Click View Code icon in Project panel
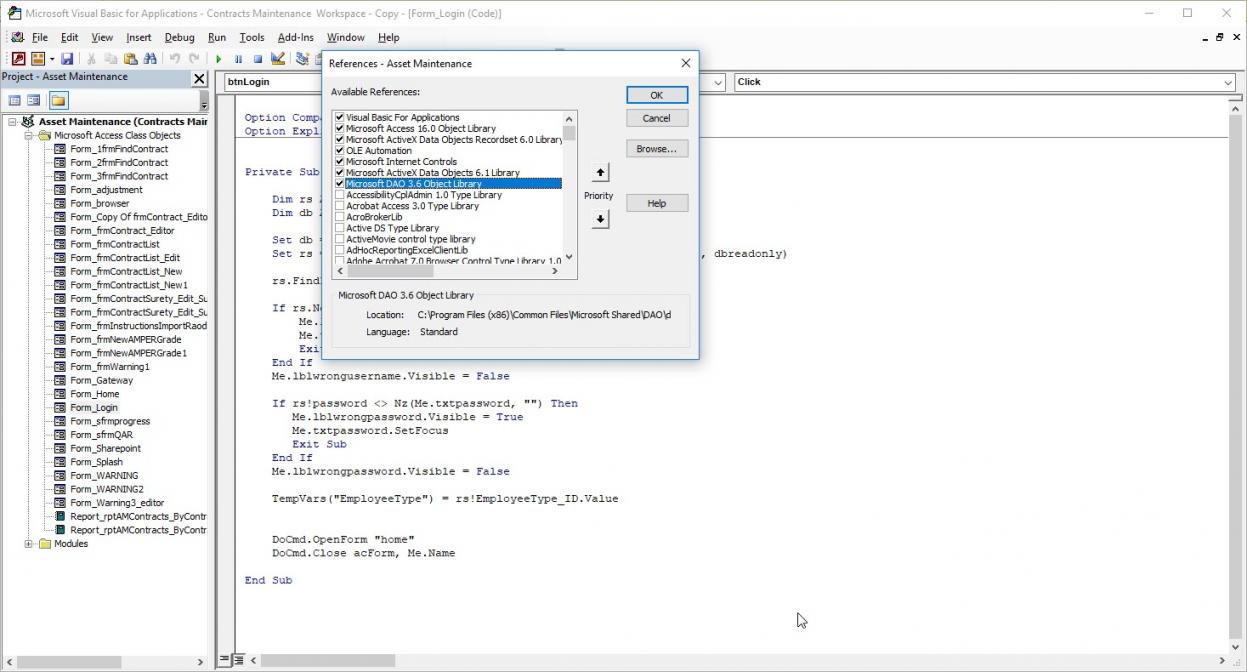1247x672 pixels. [15, 100]
